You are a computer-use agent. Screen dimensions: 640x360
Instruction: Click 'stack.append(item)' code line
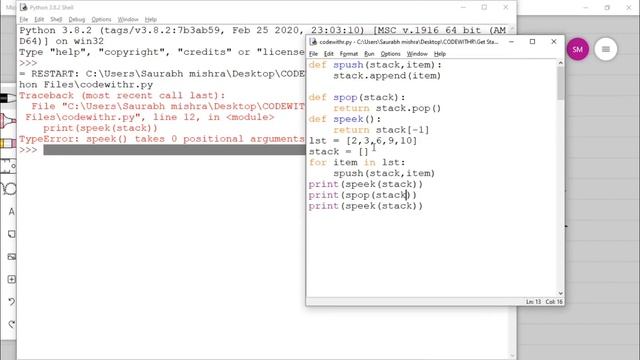pyautogui.click(x=387, y=76)
